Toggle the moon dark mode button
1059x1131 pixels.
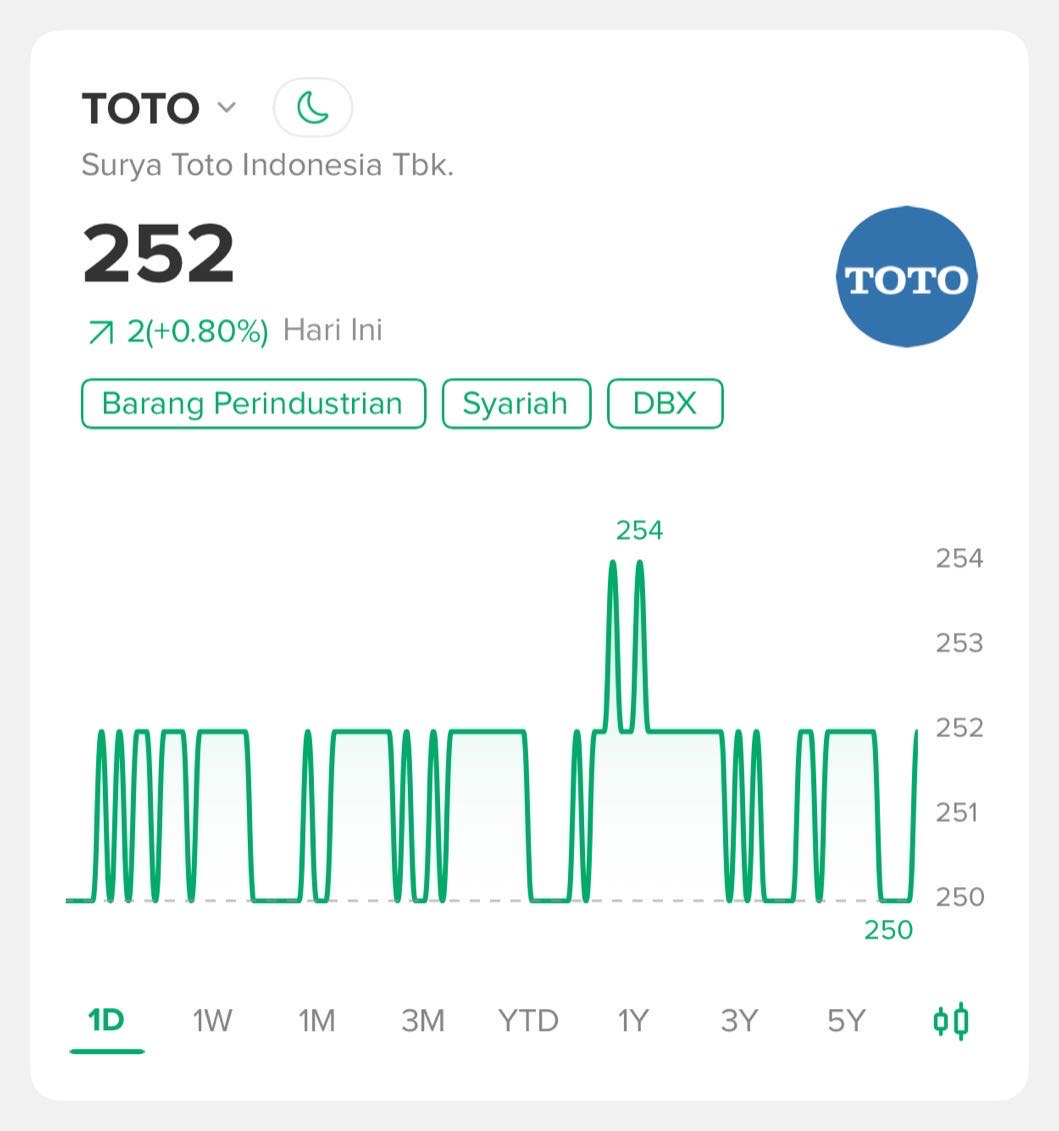(312, 107)
